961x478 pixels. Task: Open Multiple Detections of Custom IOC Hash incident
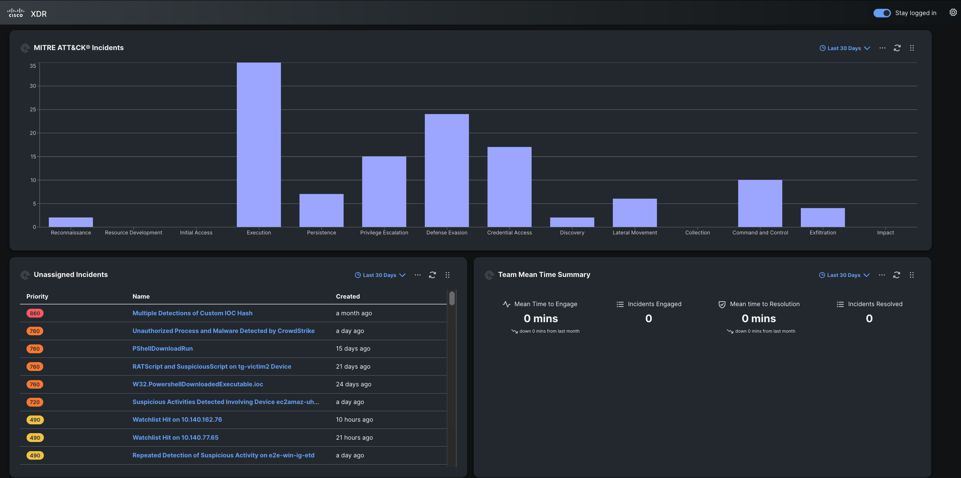tap(192, 313)
